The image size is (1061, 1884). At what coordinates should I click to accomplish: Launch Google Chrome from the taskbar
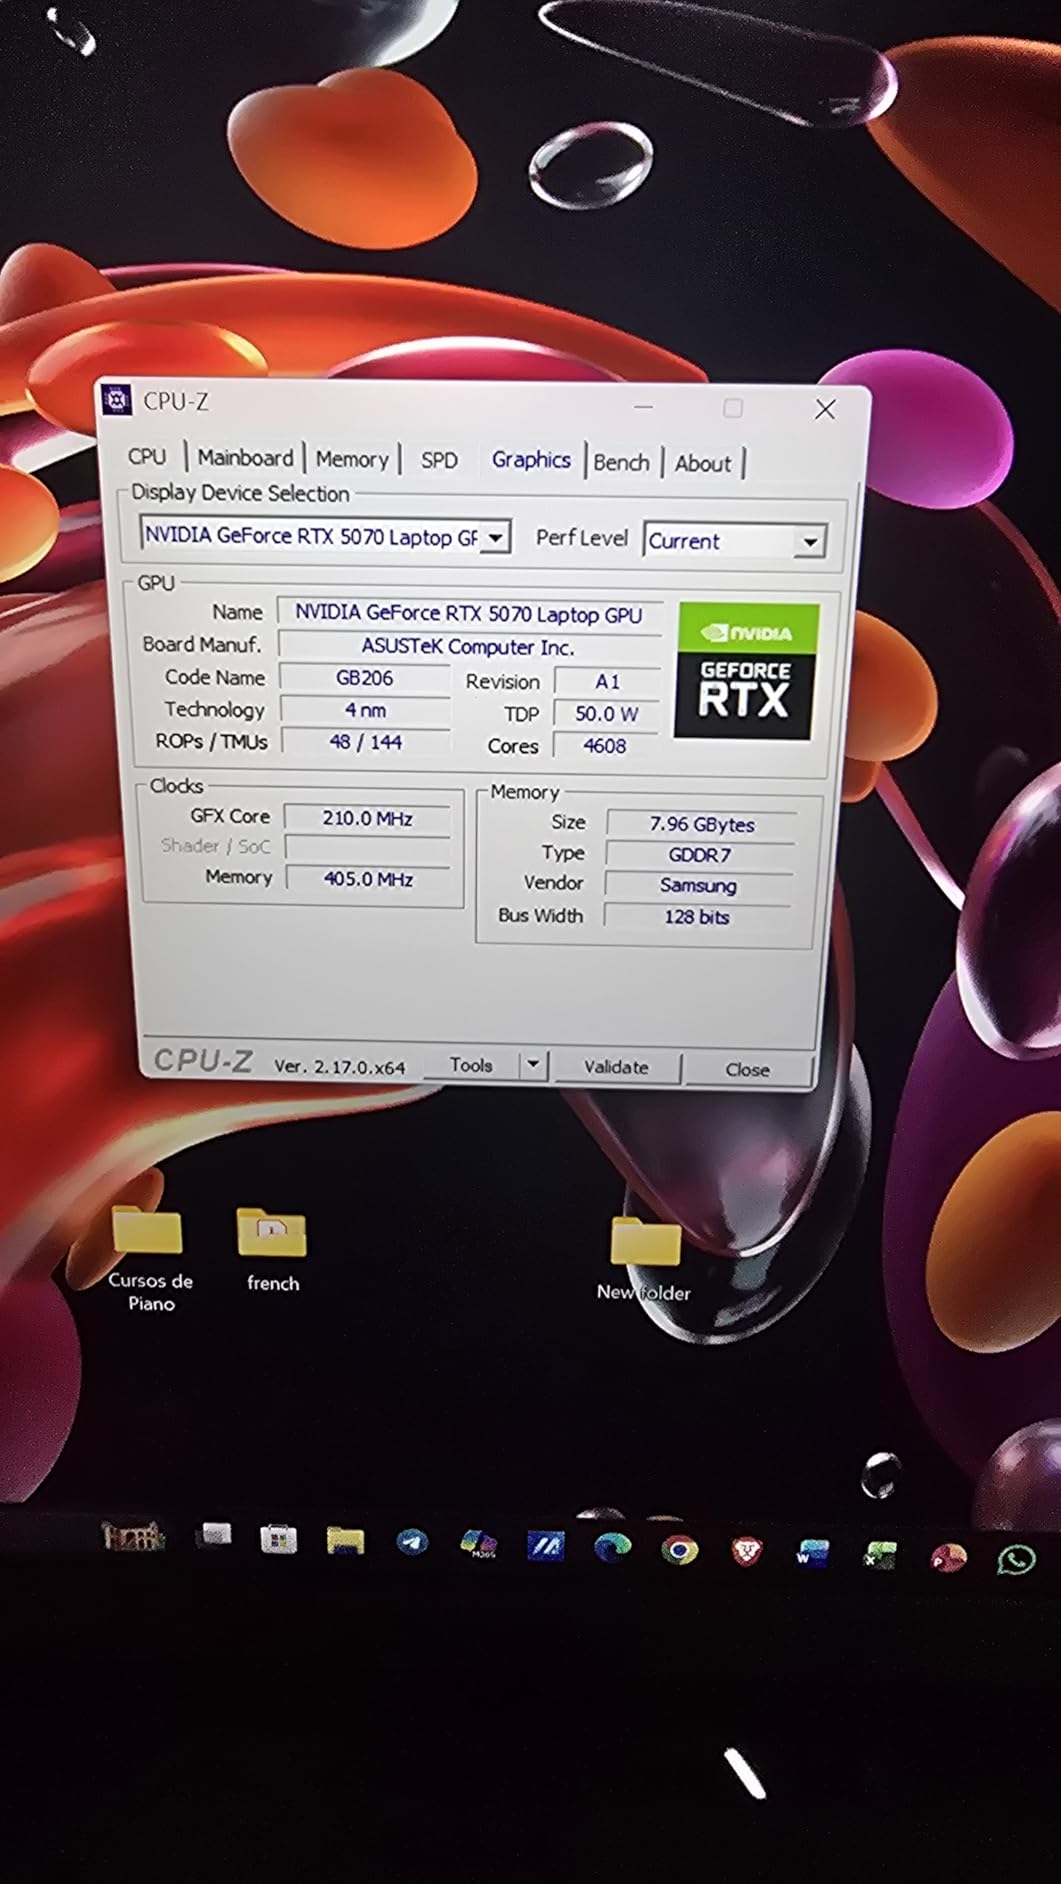[680, 1550]
